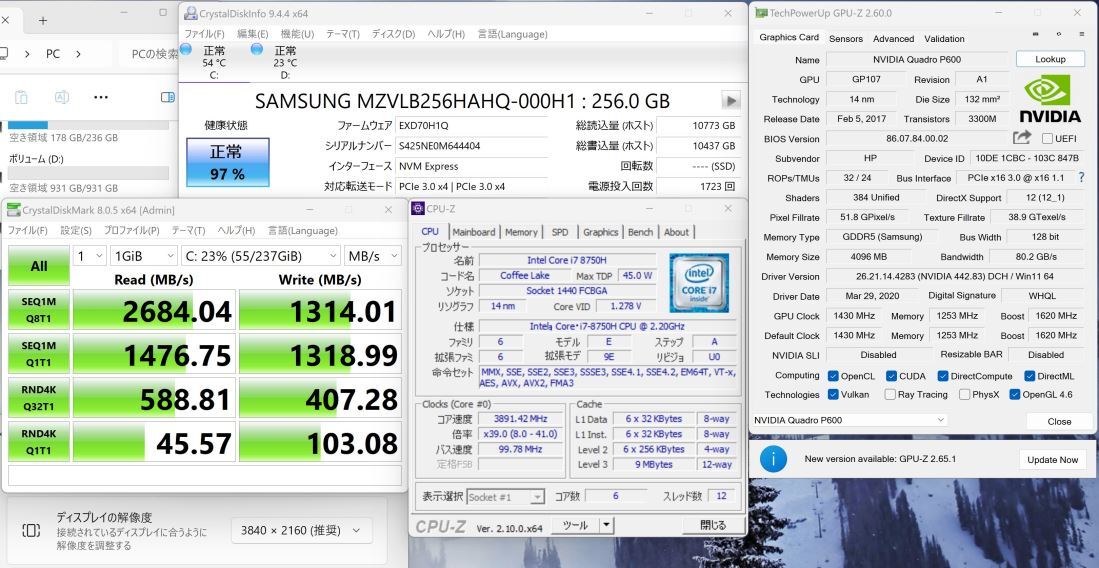Screen dimensions: 1099x568
Task: Click the Lookup button in GPU-Z
Action: click(x=1050, y=59)
